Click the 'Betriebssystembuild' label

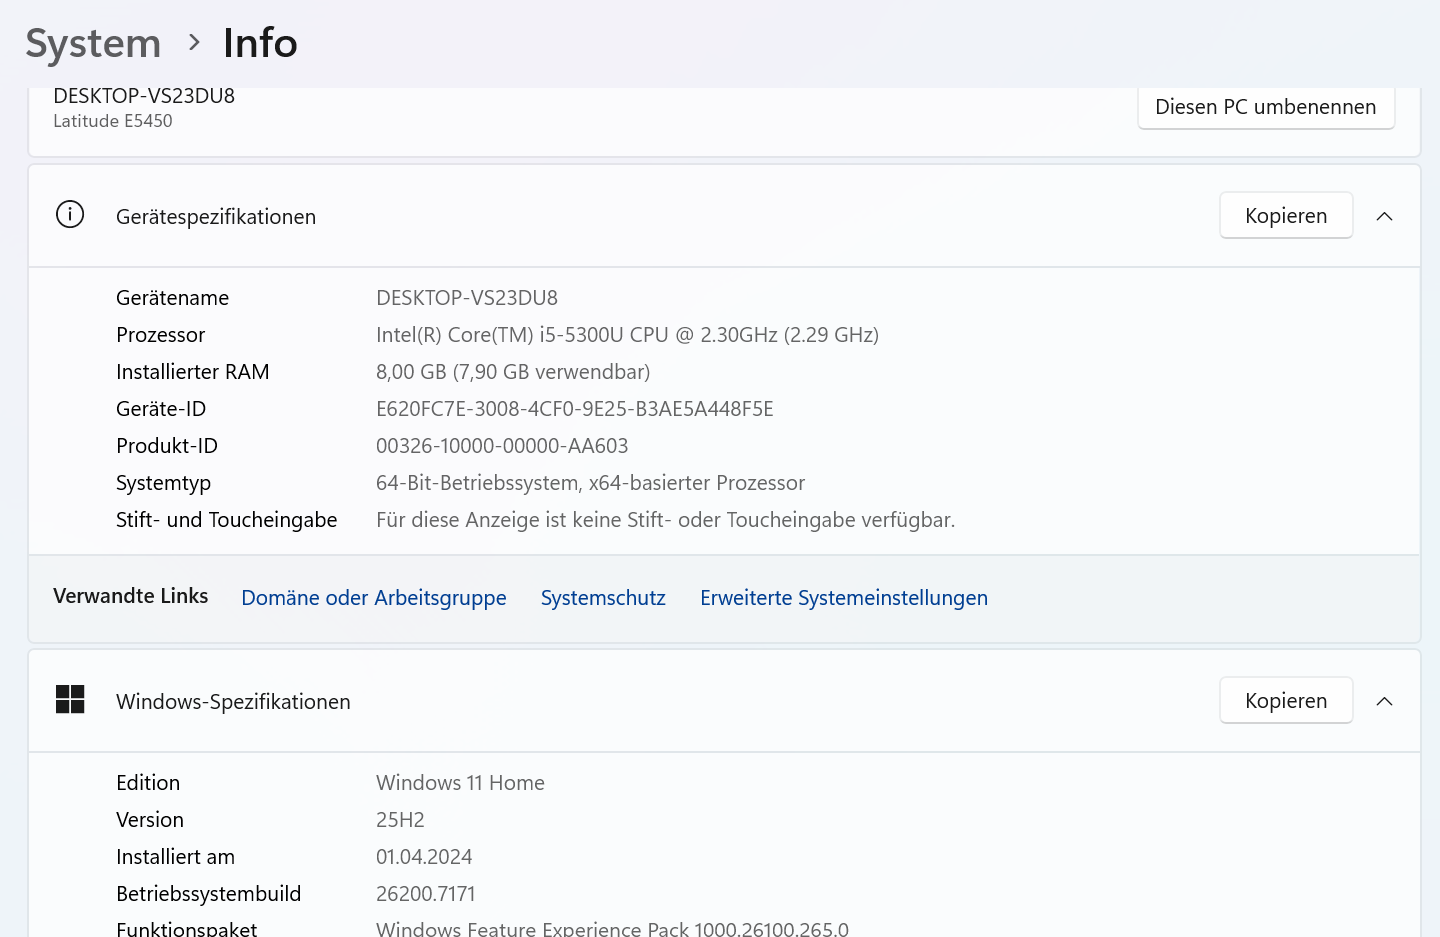[x=208, y=894]
